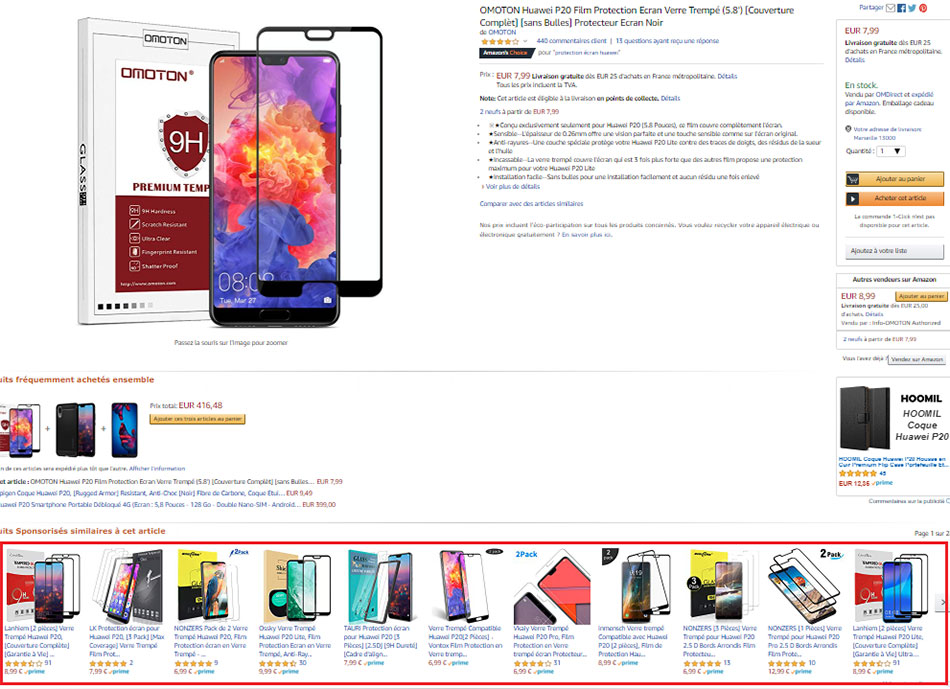The image size is (950, 689).
Task: Expand the rating breakdown arrow beside stars
Action: (525, 42)
